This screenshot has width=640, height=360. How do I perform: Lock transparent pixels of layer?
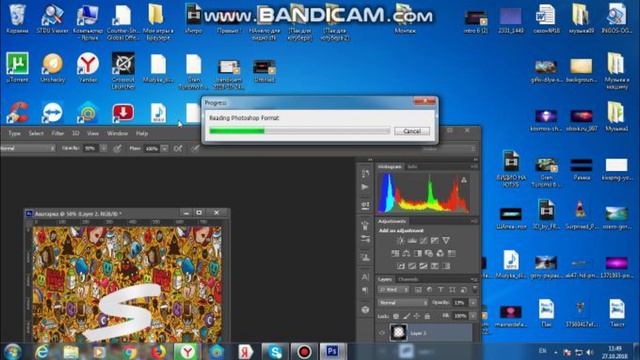[x=396, y=316]
